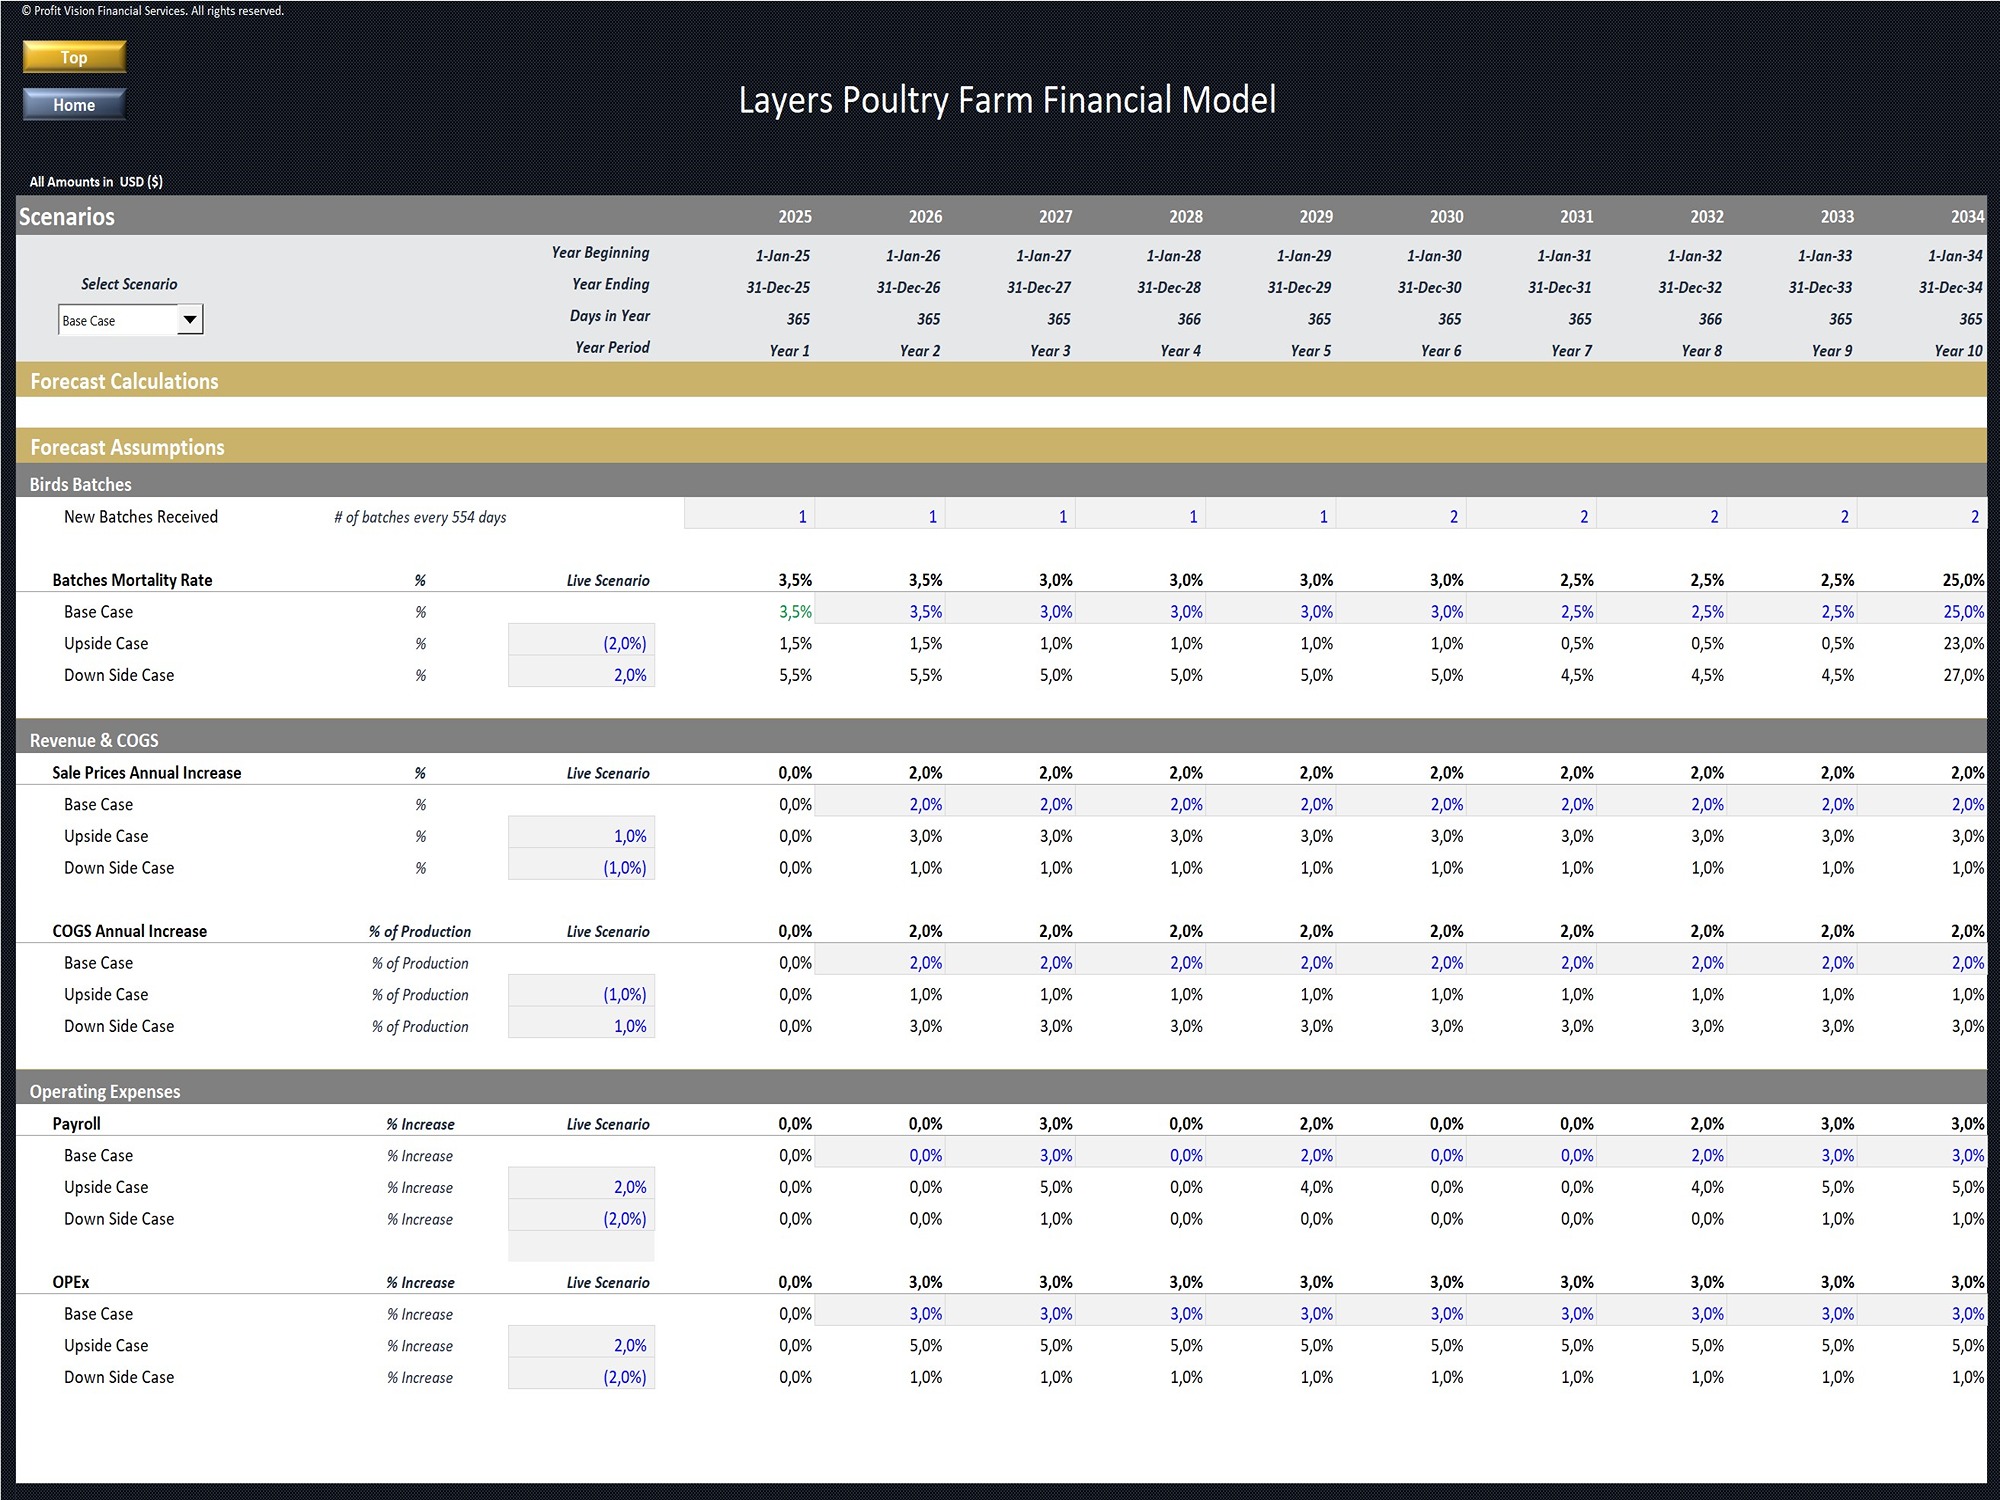Viewport: 2000px width, 1500px height.
Task: Select New Batches Received cell for 2034
Action: (1922, 516)
